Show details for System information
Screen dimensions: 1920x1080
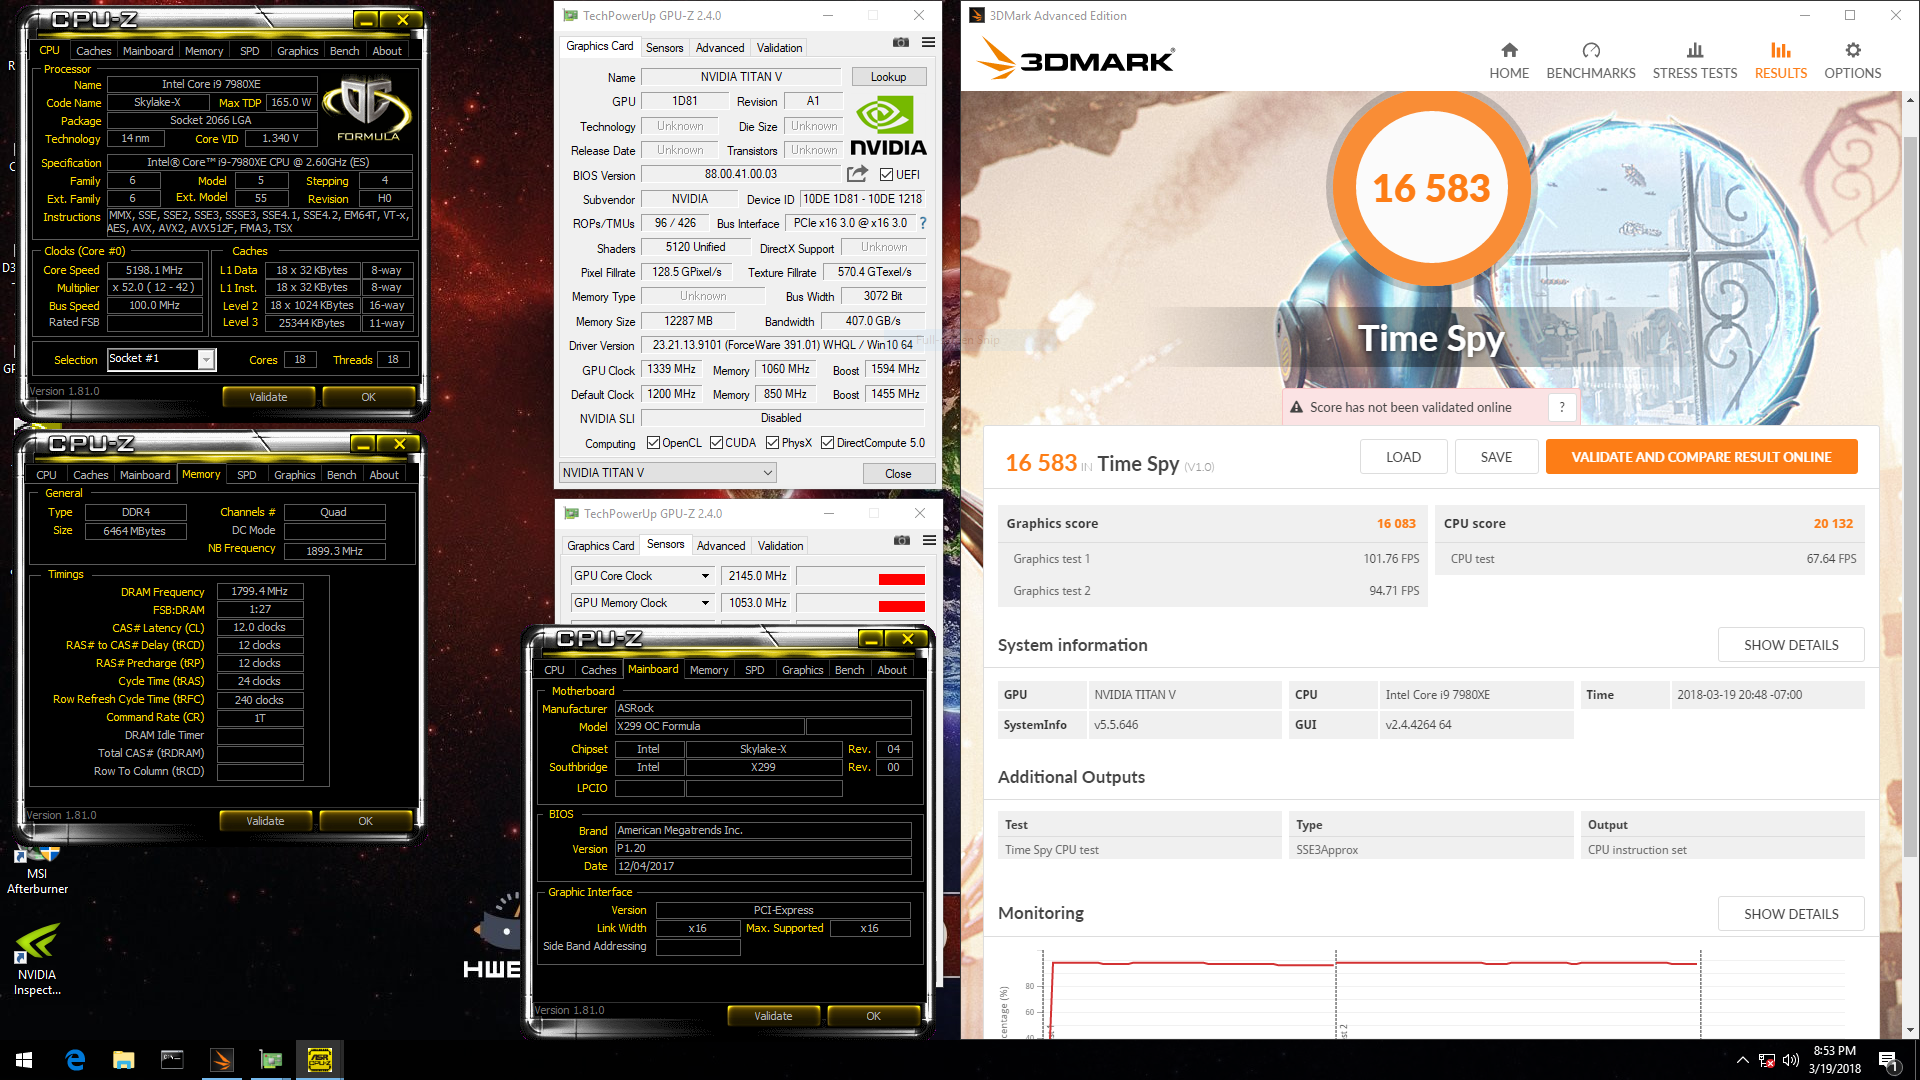point(1791,645)
